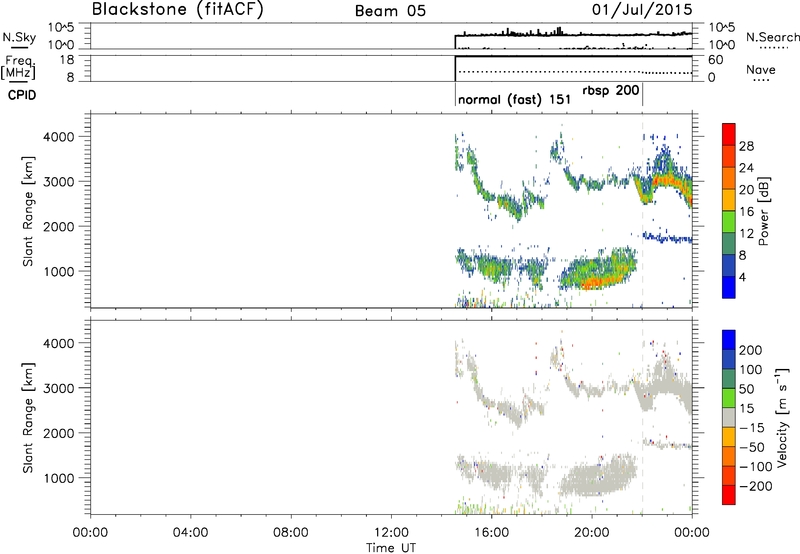Click the "3000" tick in the power panel
The width and height of the screenshot is (800, 554).
click(58, 182)
